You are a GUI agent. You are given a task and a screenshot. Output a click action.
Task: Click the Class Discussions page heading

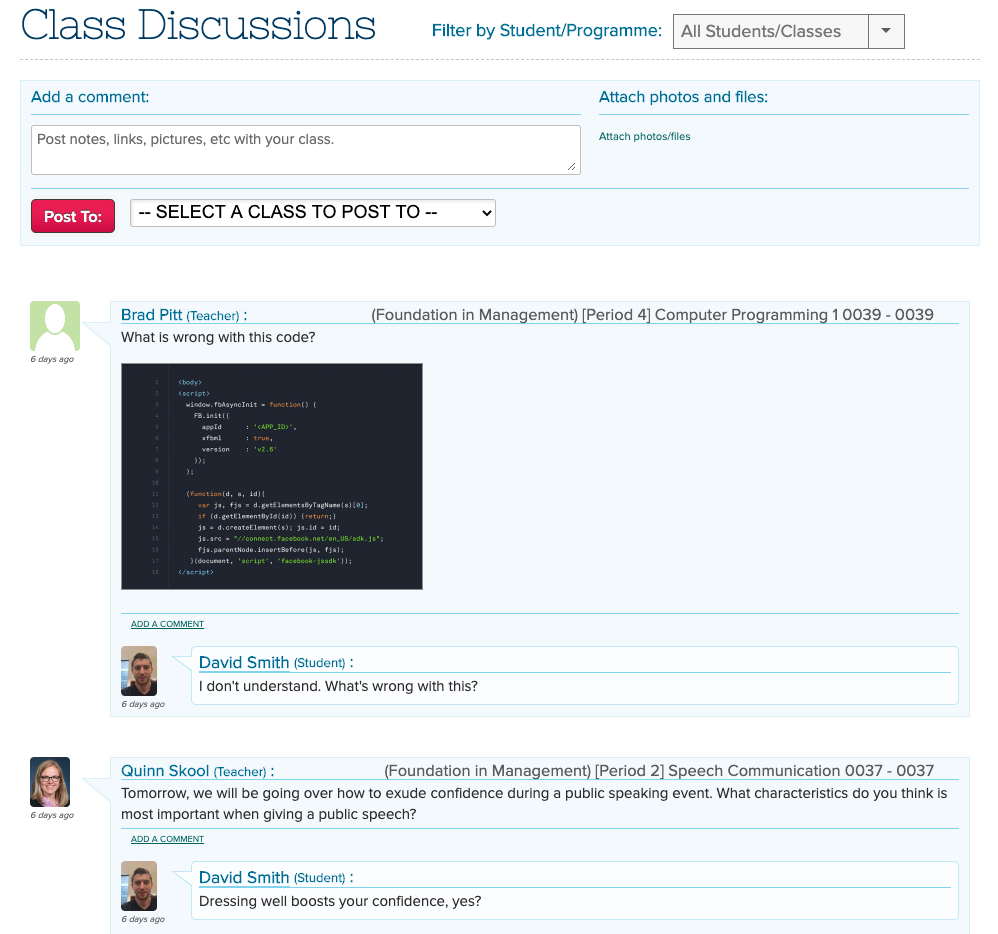point(198,25)
